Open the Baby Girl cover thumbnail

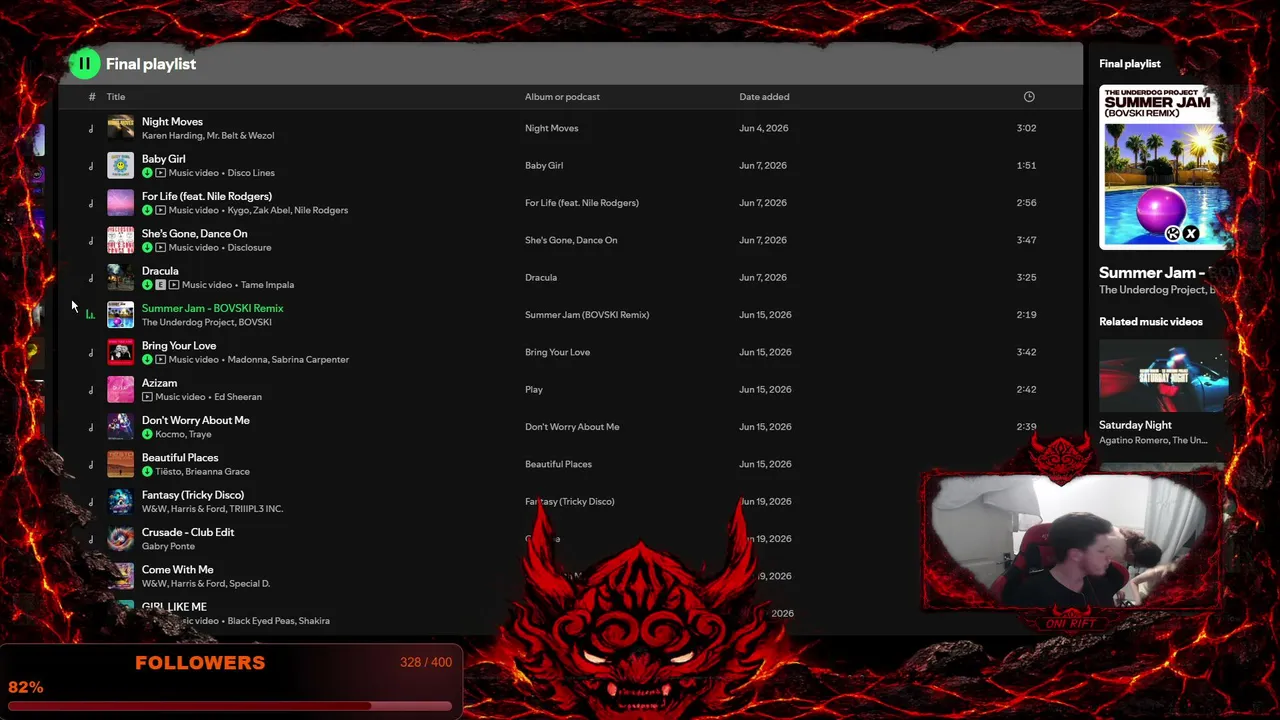[120, 165]
